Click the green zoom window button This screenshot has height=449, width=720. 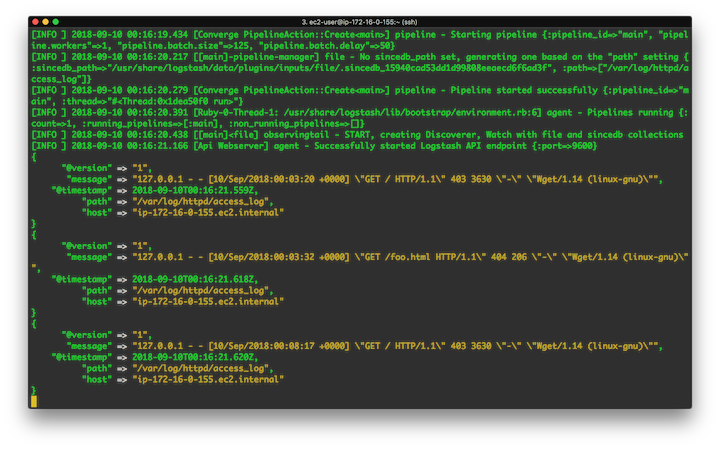56,22
